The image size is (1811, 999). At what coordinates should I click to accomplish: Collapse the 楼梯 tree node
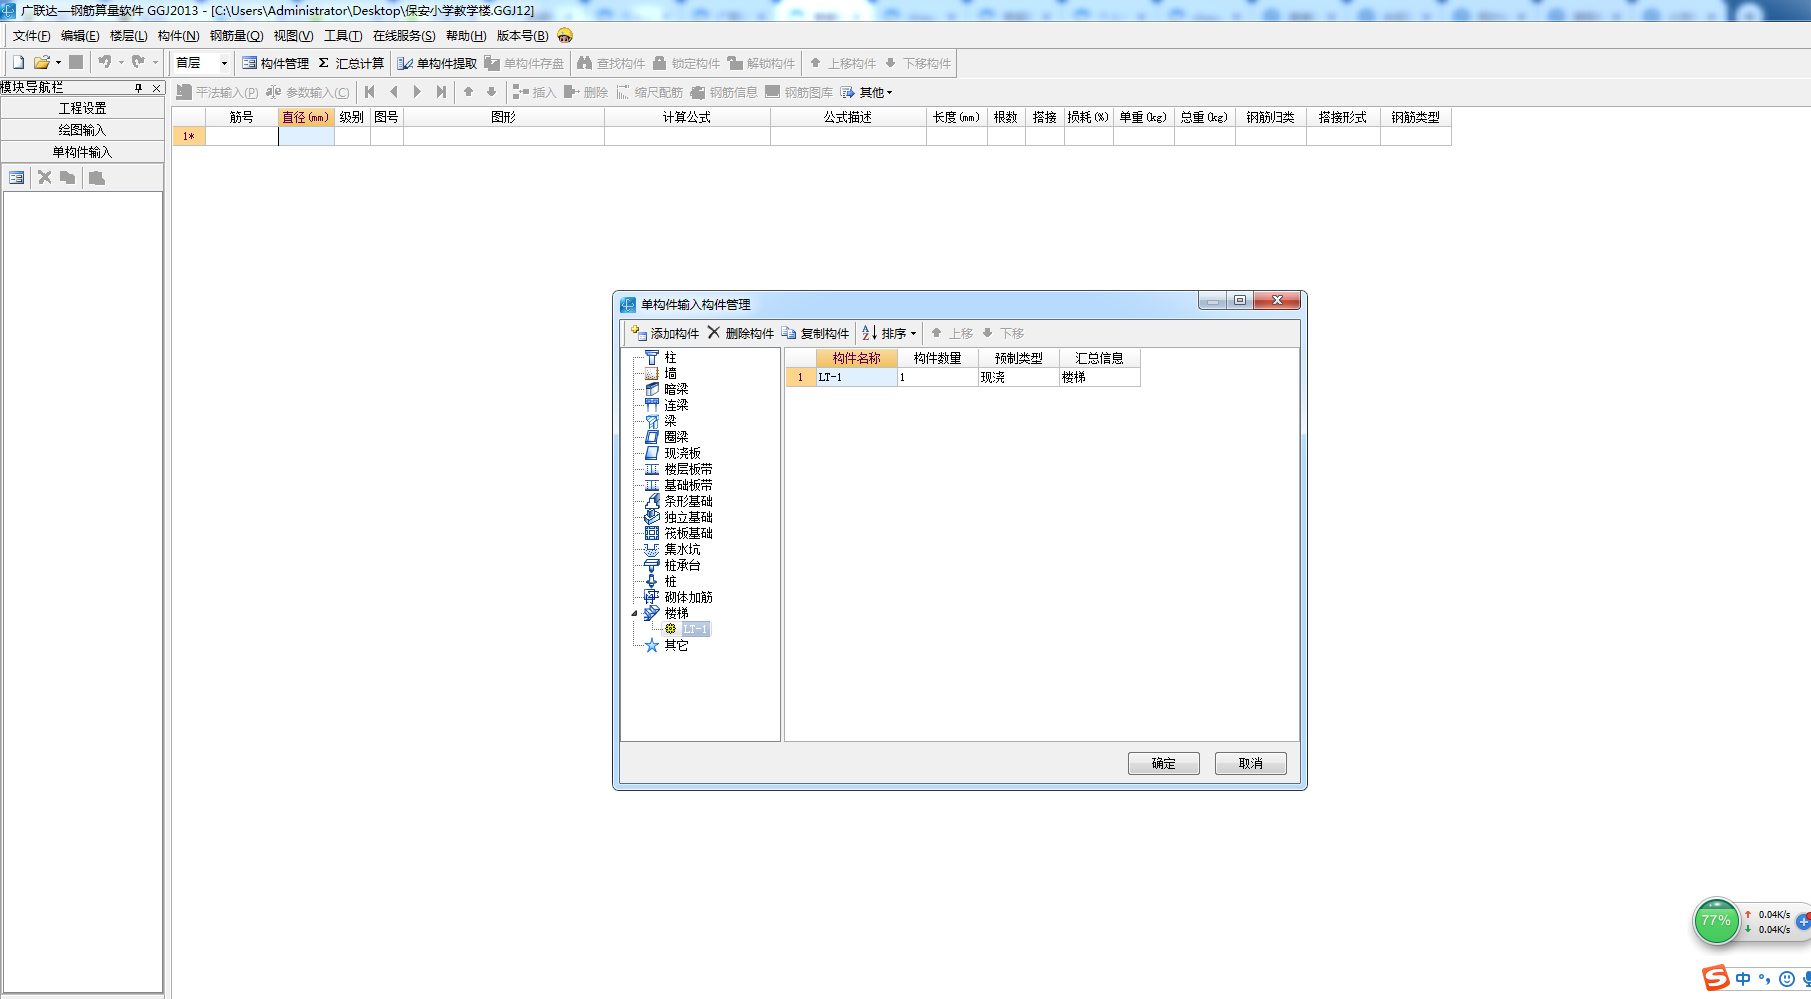coord(634,613)
